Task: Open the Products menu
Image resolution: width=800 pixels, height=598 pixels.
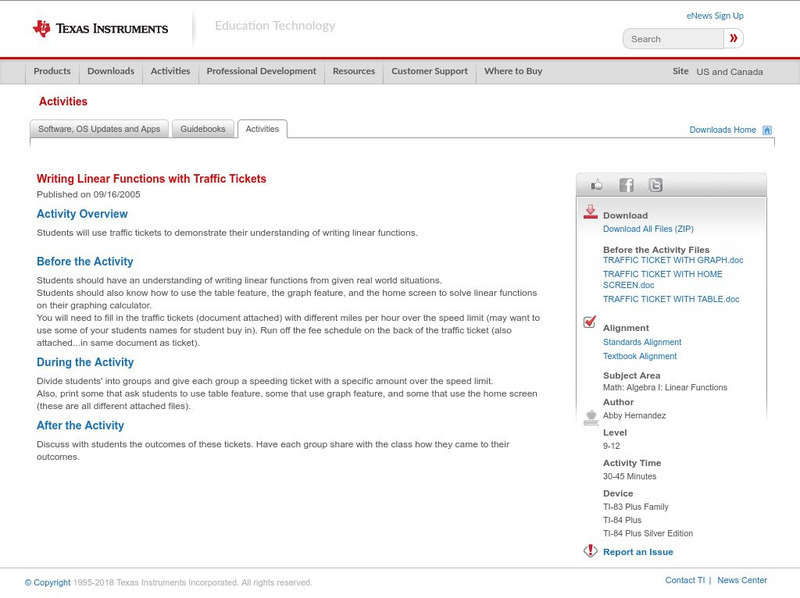Action: [x=52, y=71]
